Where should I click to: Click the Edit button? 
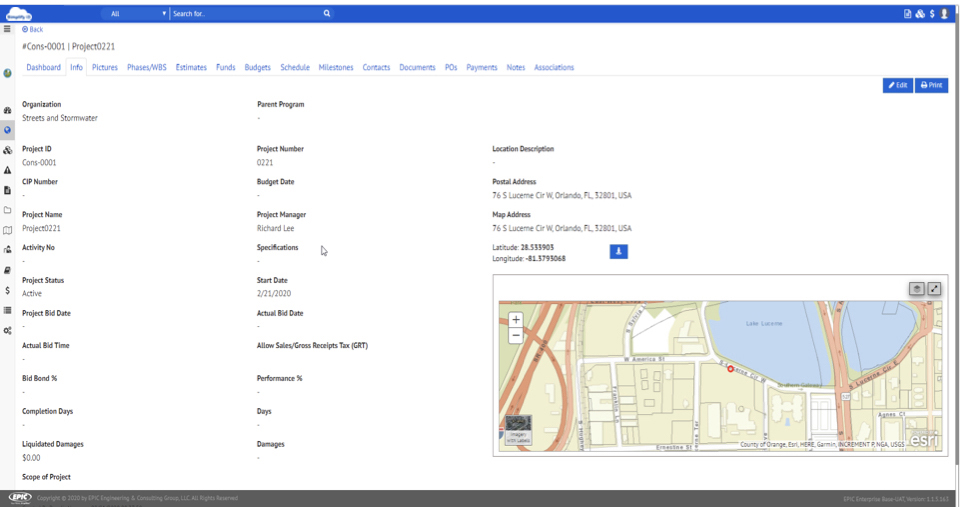897,86
